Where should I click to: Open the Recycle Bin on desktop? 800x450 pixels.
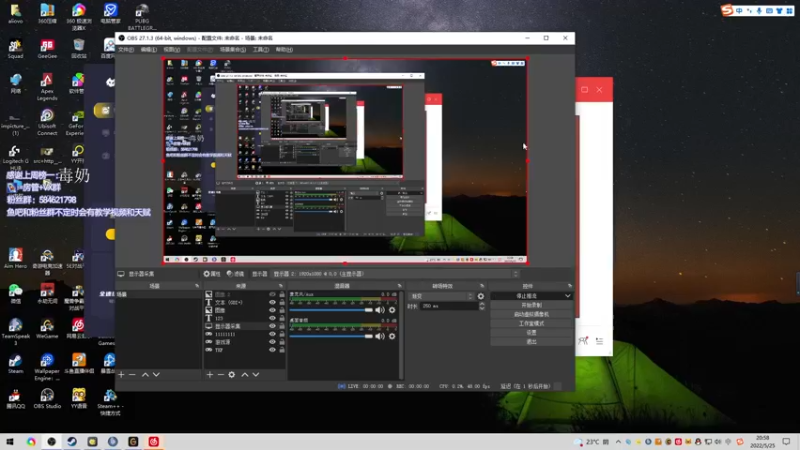[x=79, y=49]
